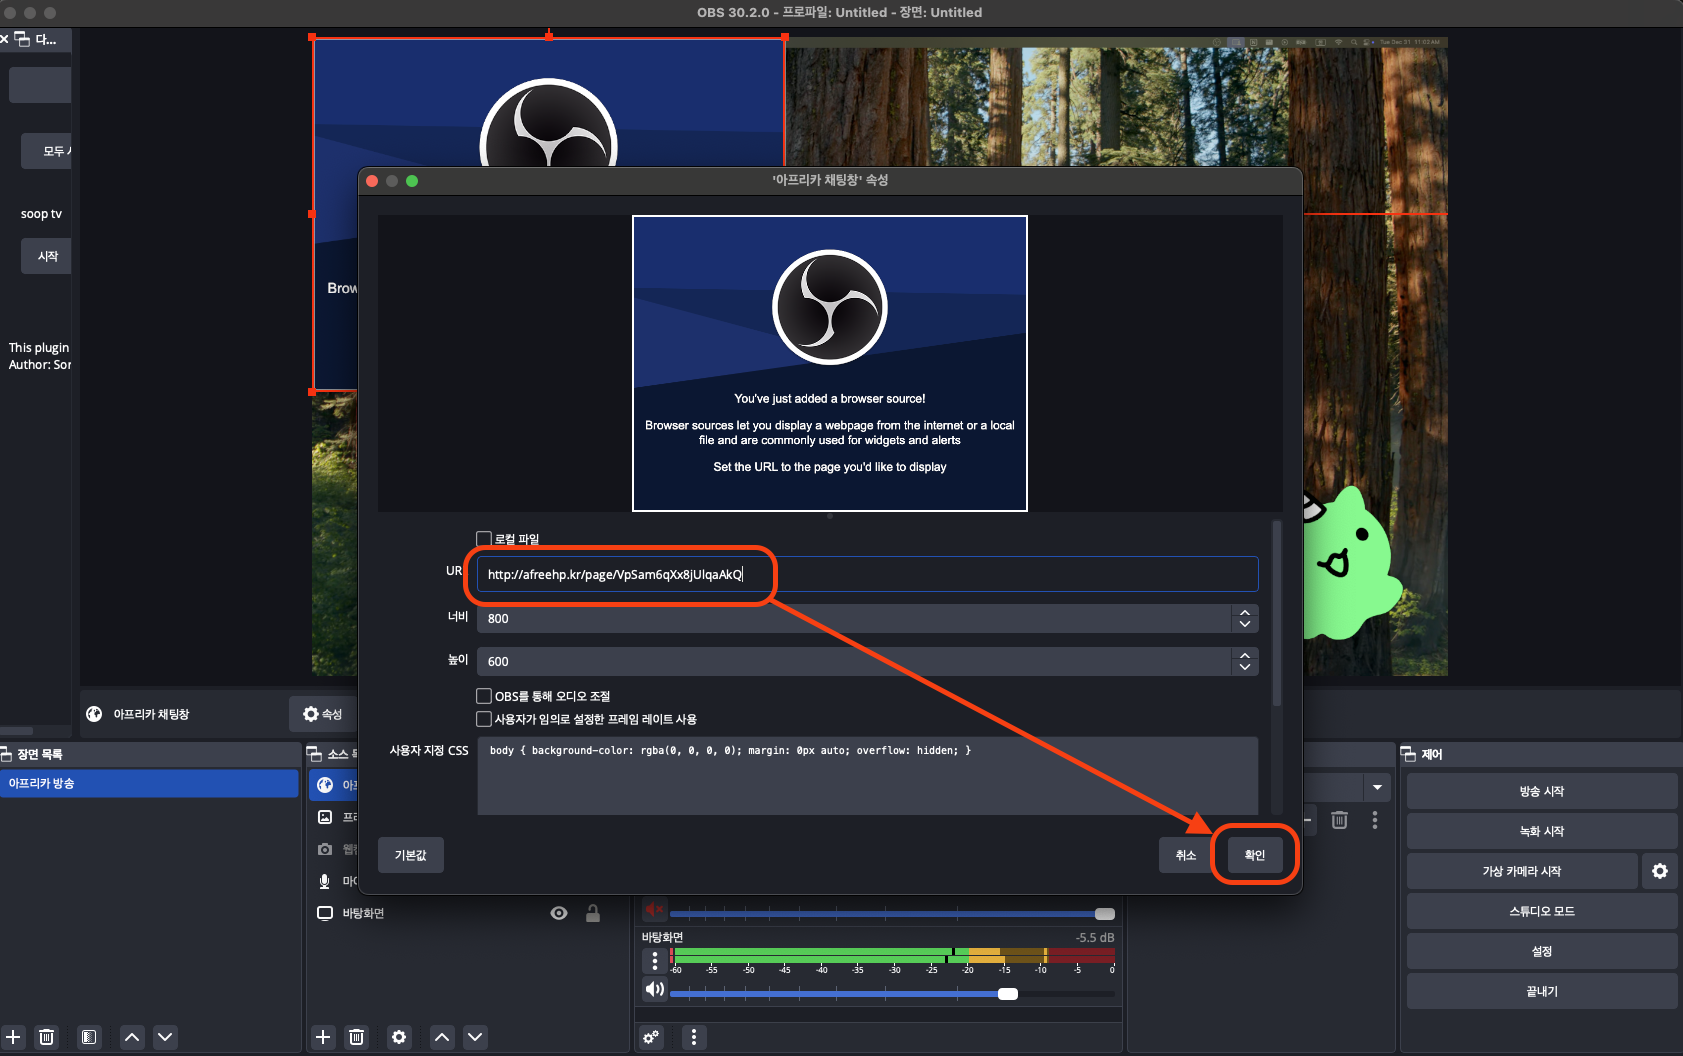Image resolution: width=1683 pixels, height=1056 pixels.
Task: Delete scene with trash icon in scene list
Action: click(46, 1037)
